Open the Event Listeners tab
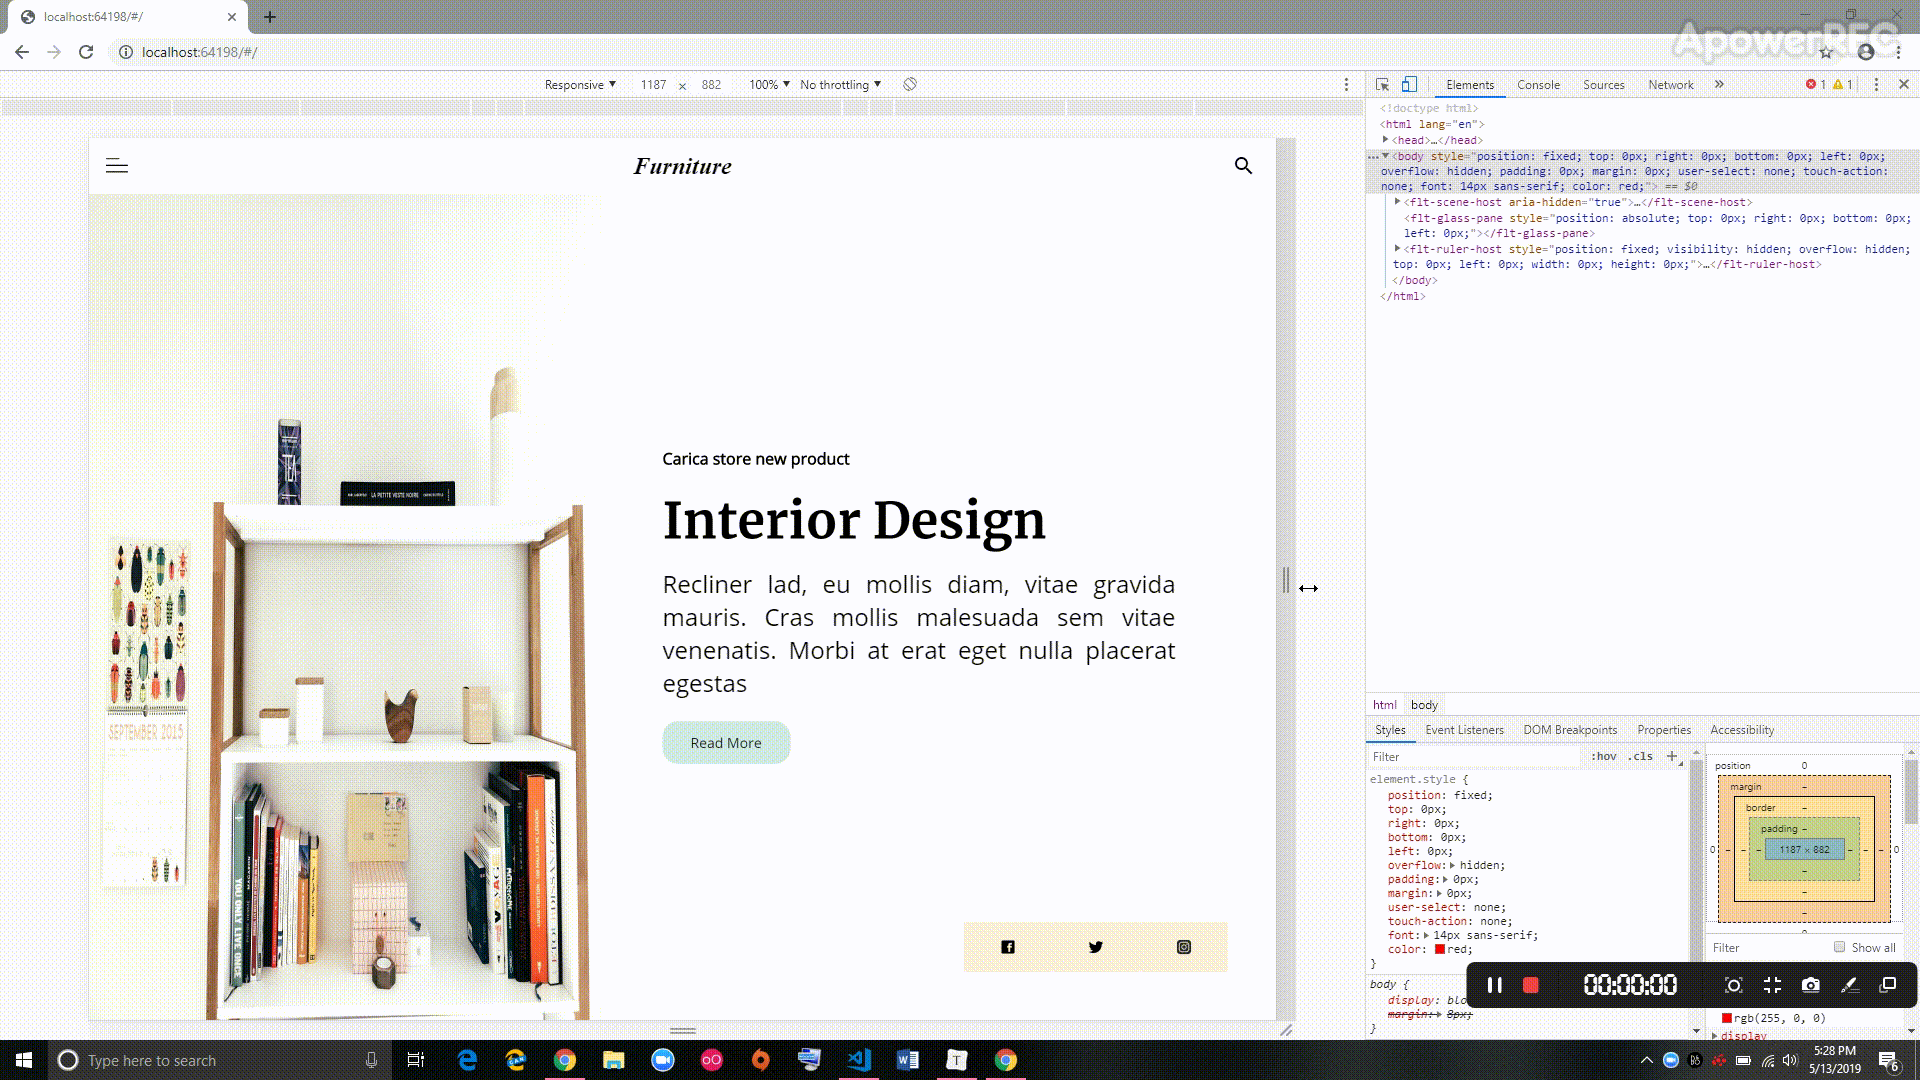Viewport: 1920px width, 1080px height. pyautogui.click(x=1464, y=730)
